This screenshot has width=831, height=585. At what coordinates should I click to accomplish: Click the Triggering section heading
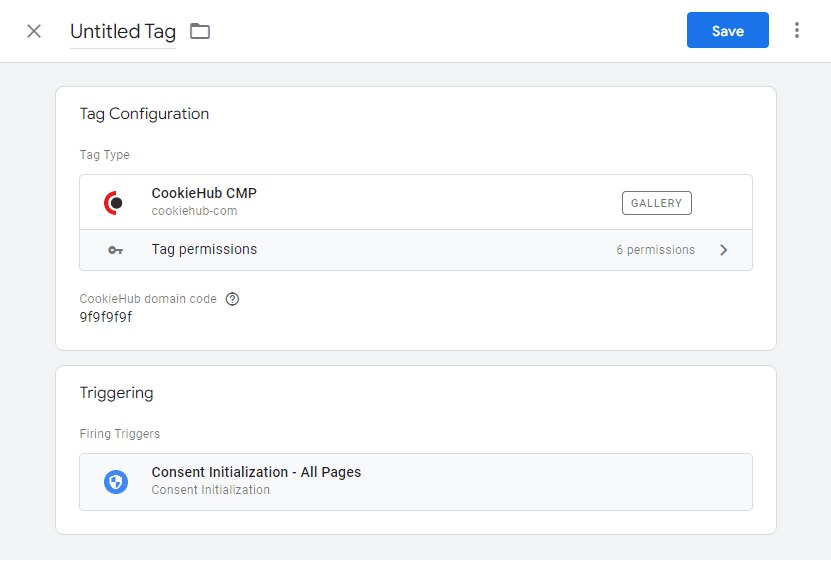click(116, 393)
